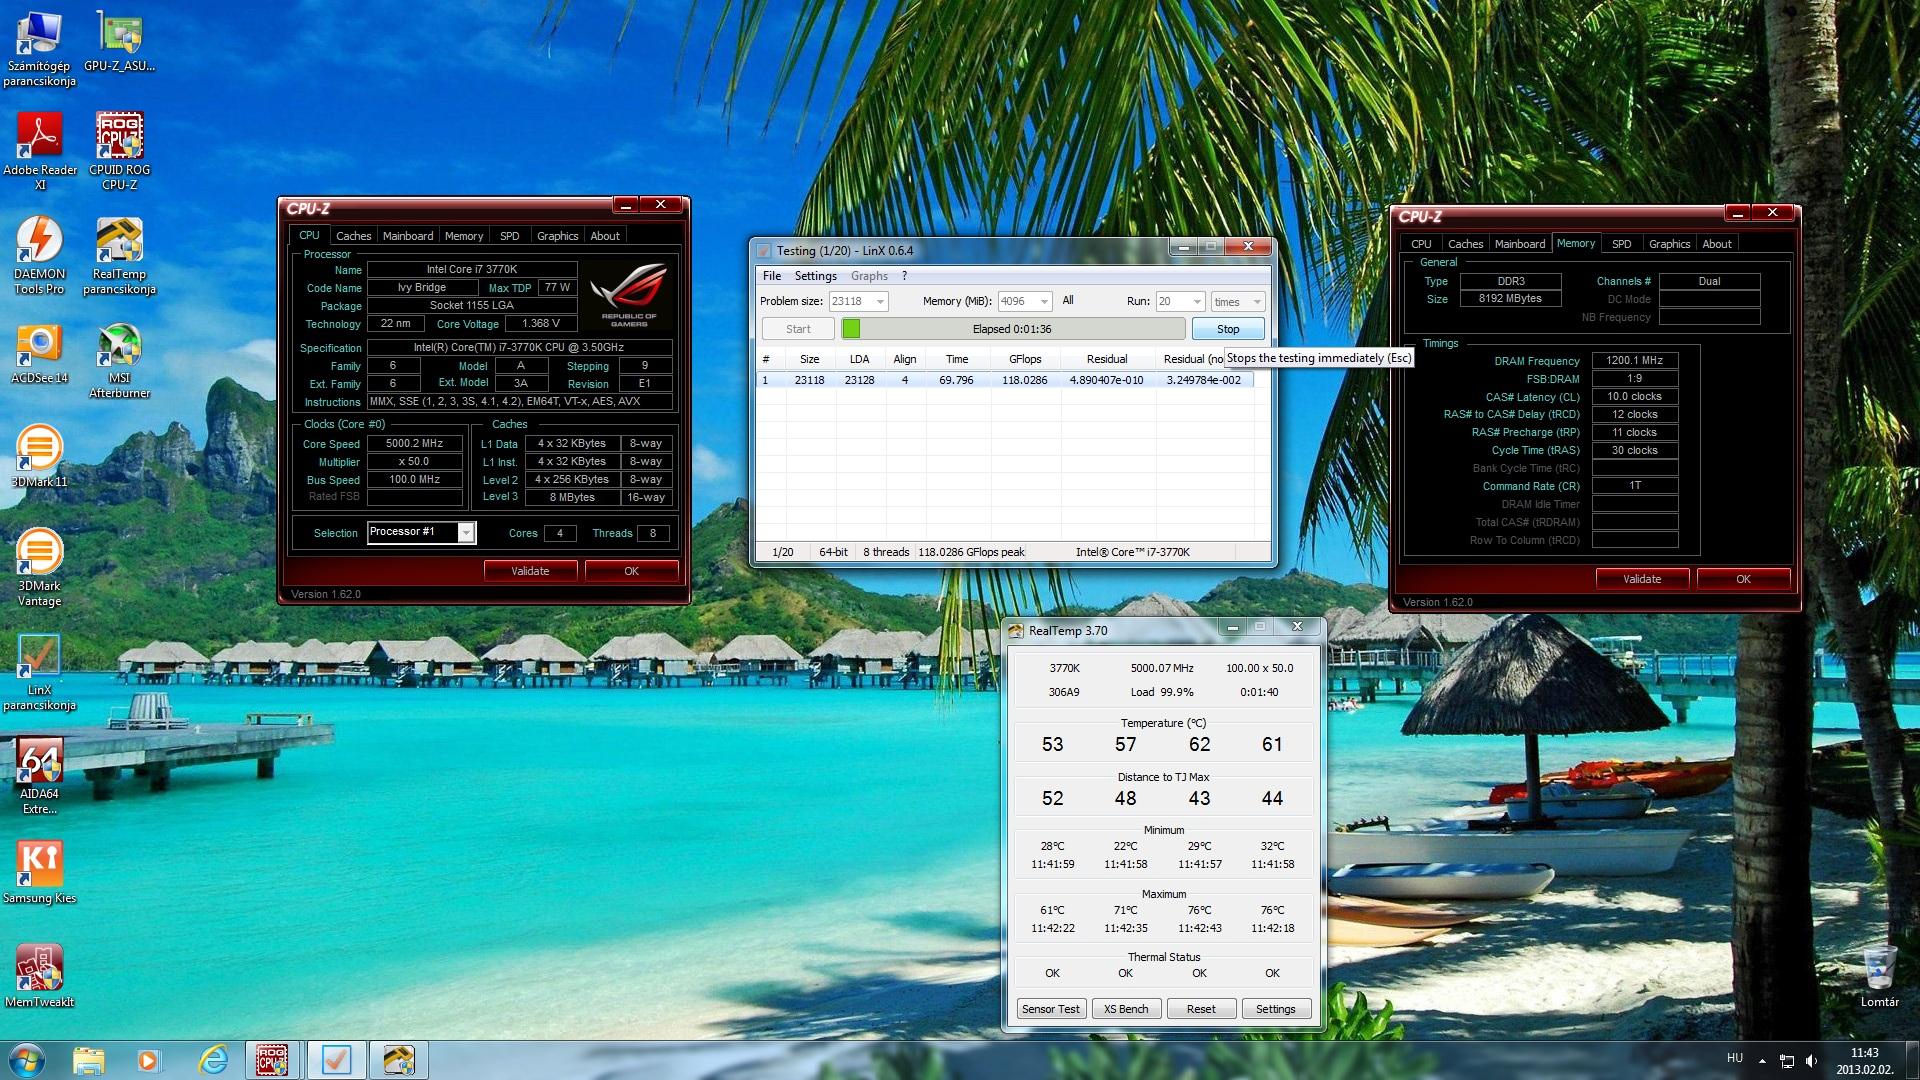Open the Windows Start menu orb
Viewport: 1920px width, 1080px height.
pyautogui.click(x=27, y=1060)
